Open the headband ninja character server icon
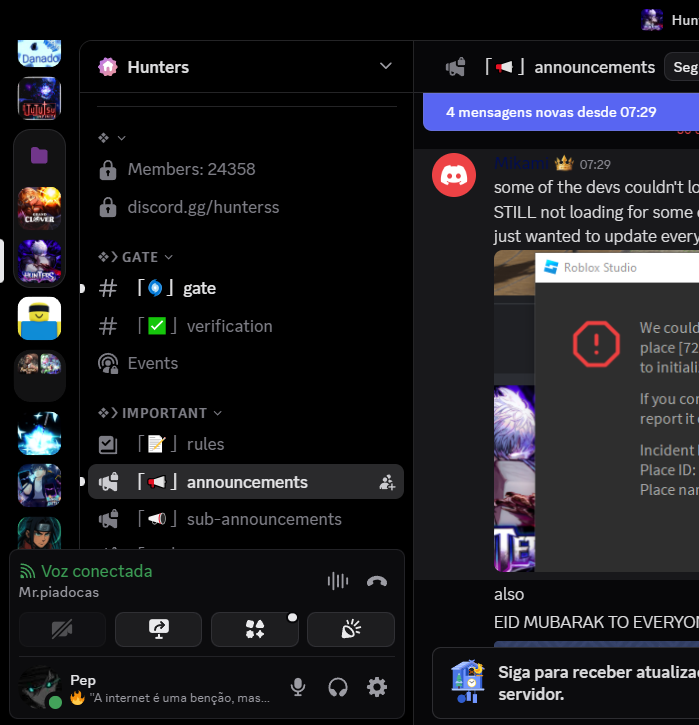This screenshot has height=725, width=699. [39, 533]
